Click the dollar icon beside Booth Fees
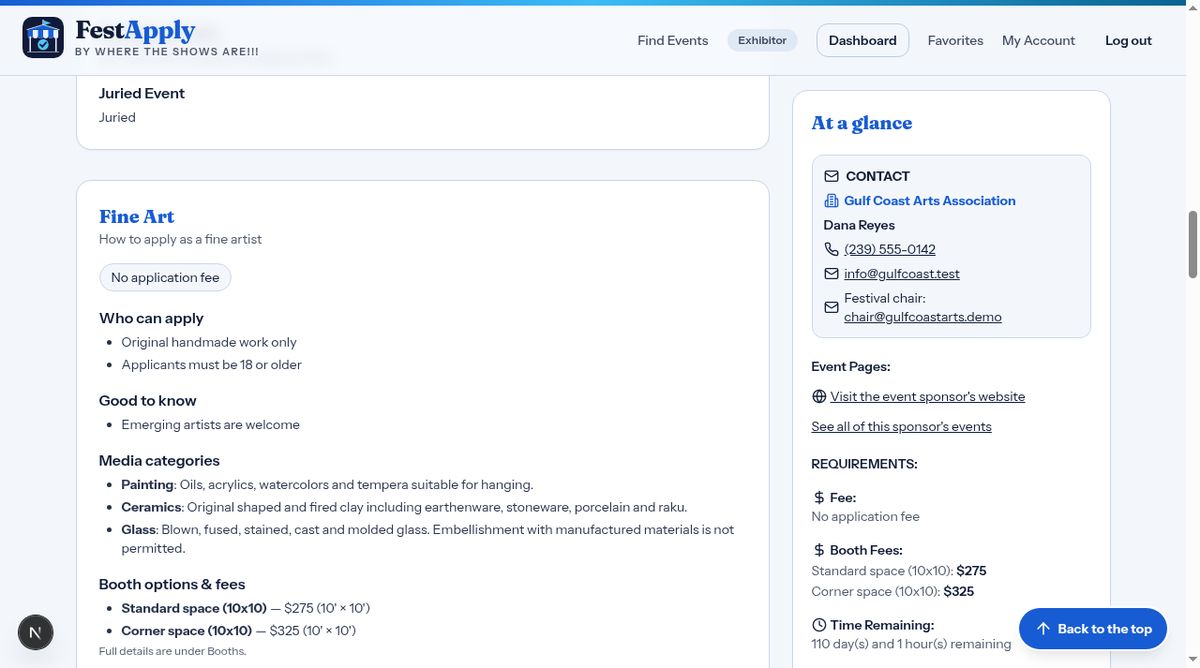The height and width of the screenshot is (668, 1200). pos(819,550)
